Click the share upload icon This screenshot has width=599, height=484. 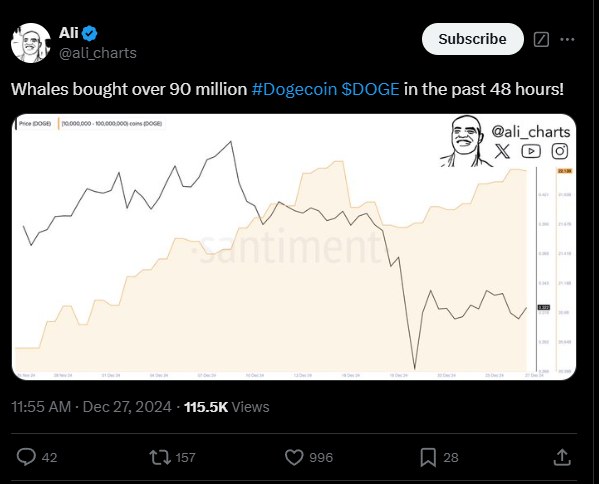tap(562, 457)
